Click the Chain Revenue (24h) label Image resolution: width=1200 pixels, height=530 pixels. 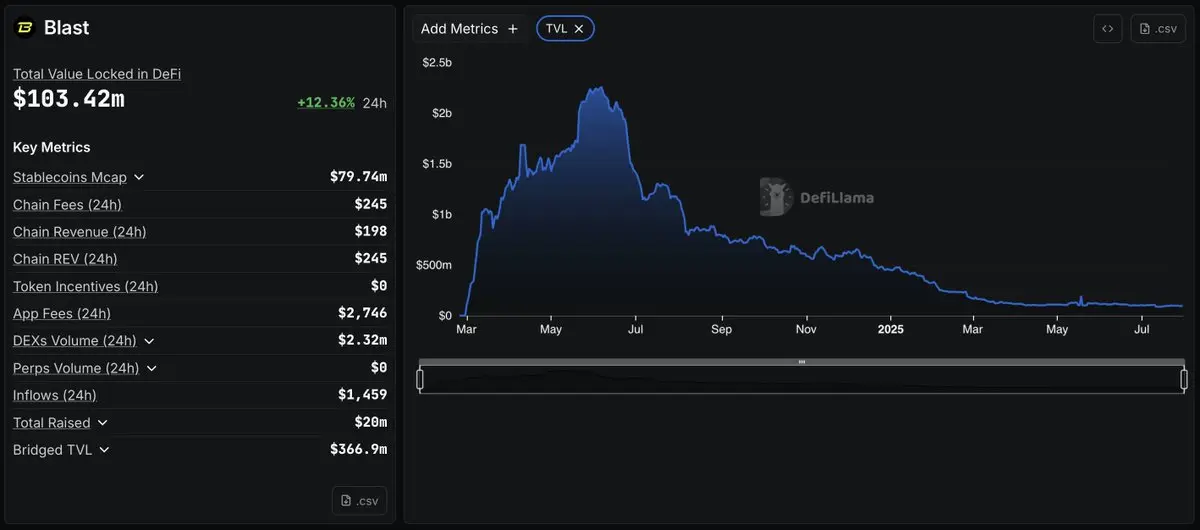(x=80, y=232)
